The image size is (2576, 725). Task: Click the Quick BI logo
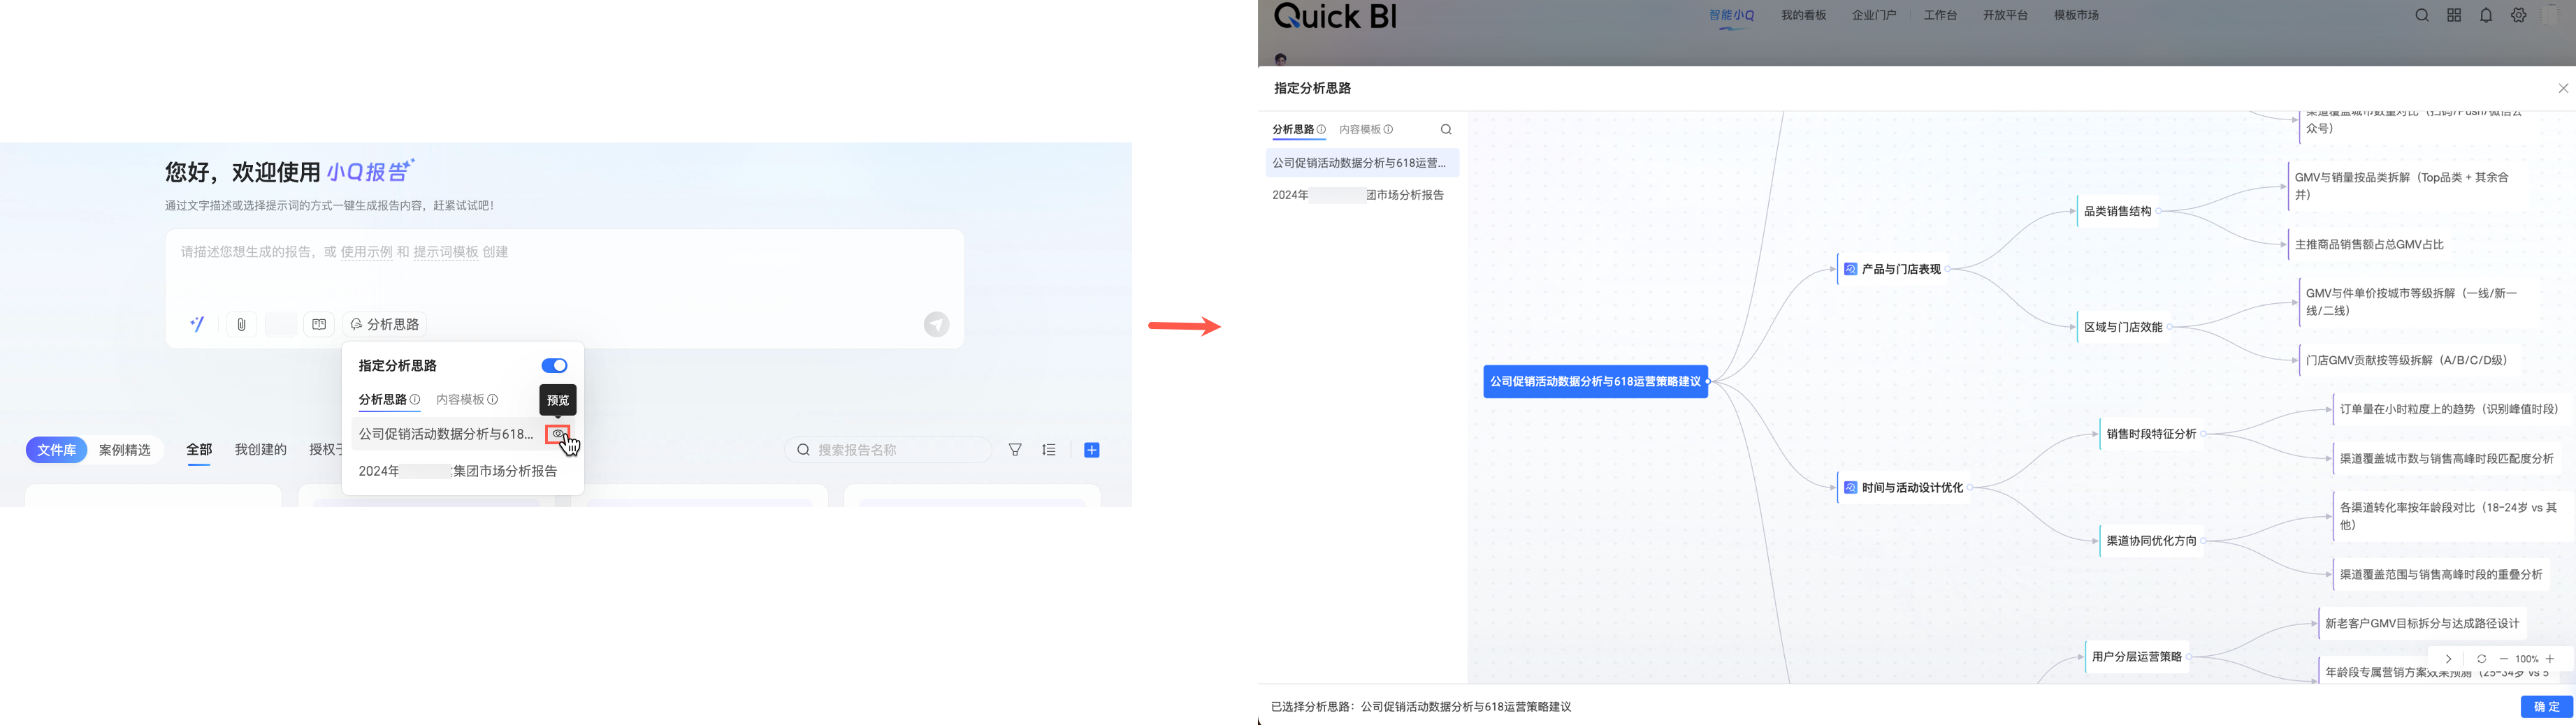(1335, 16)
